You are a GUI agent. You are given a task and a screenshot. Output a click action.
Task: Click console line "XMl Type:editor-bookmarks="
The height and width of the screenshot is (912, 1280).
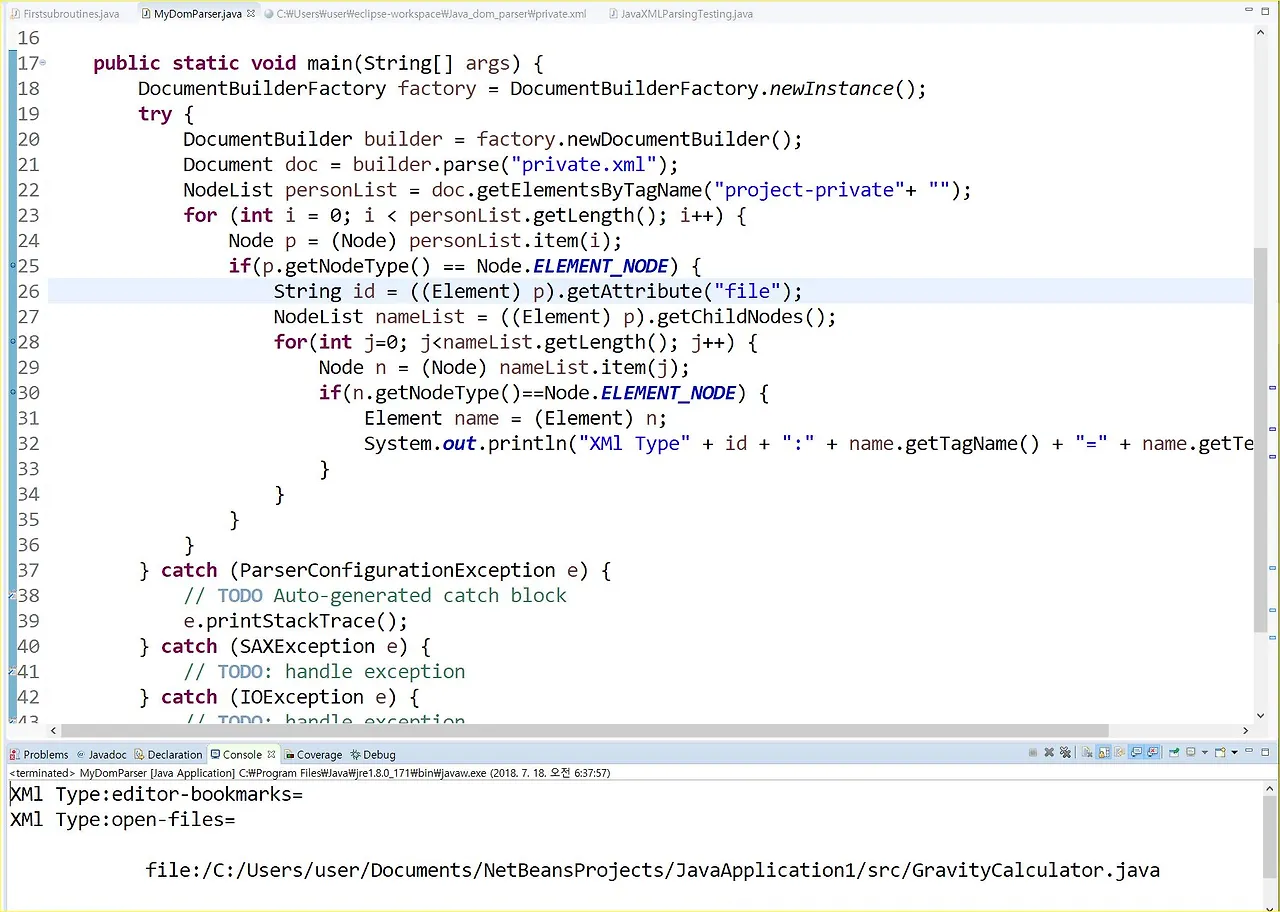156,795
